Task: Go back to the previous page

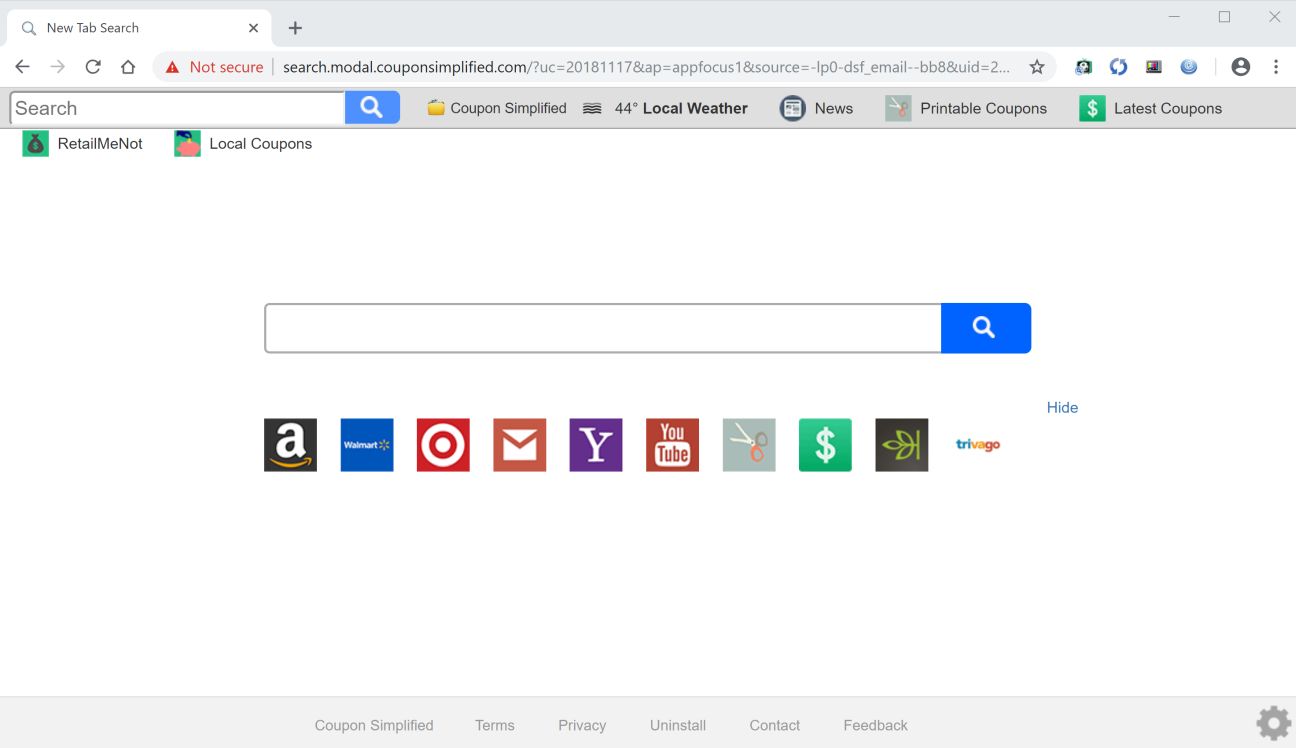Action: (x=22, y=67)
